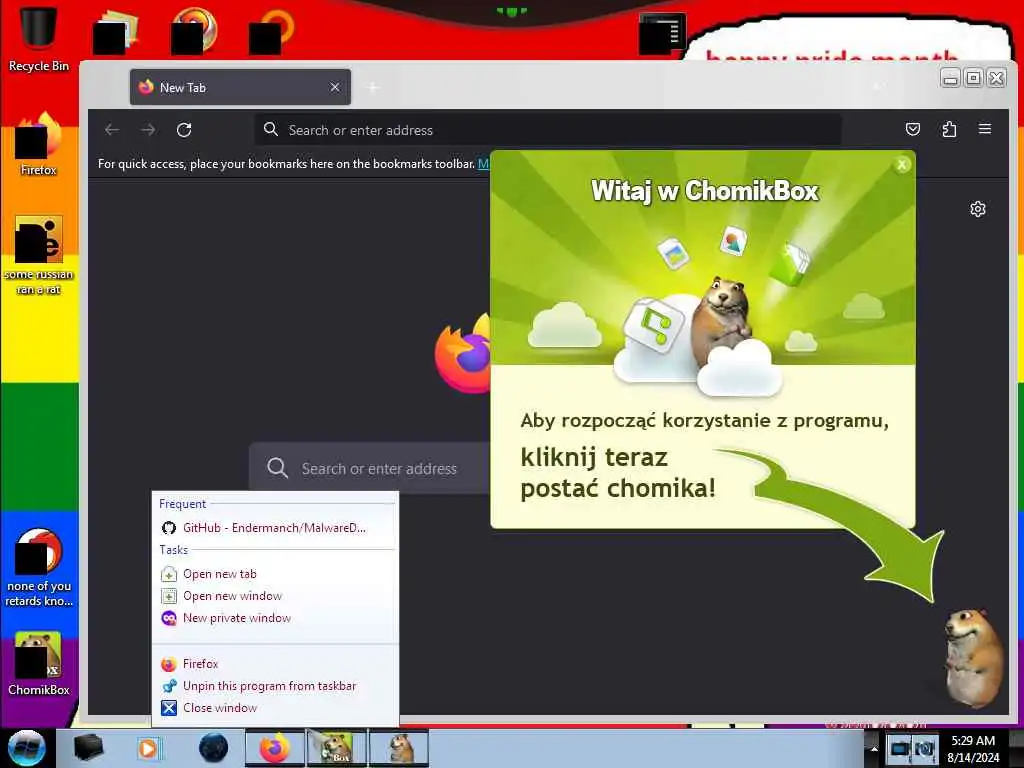Open the Firefox extensions puzzle icon
Viewport: 1024px width, 768px height.
(949, 129)
